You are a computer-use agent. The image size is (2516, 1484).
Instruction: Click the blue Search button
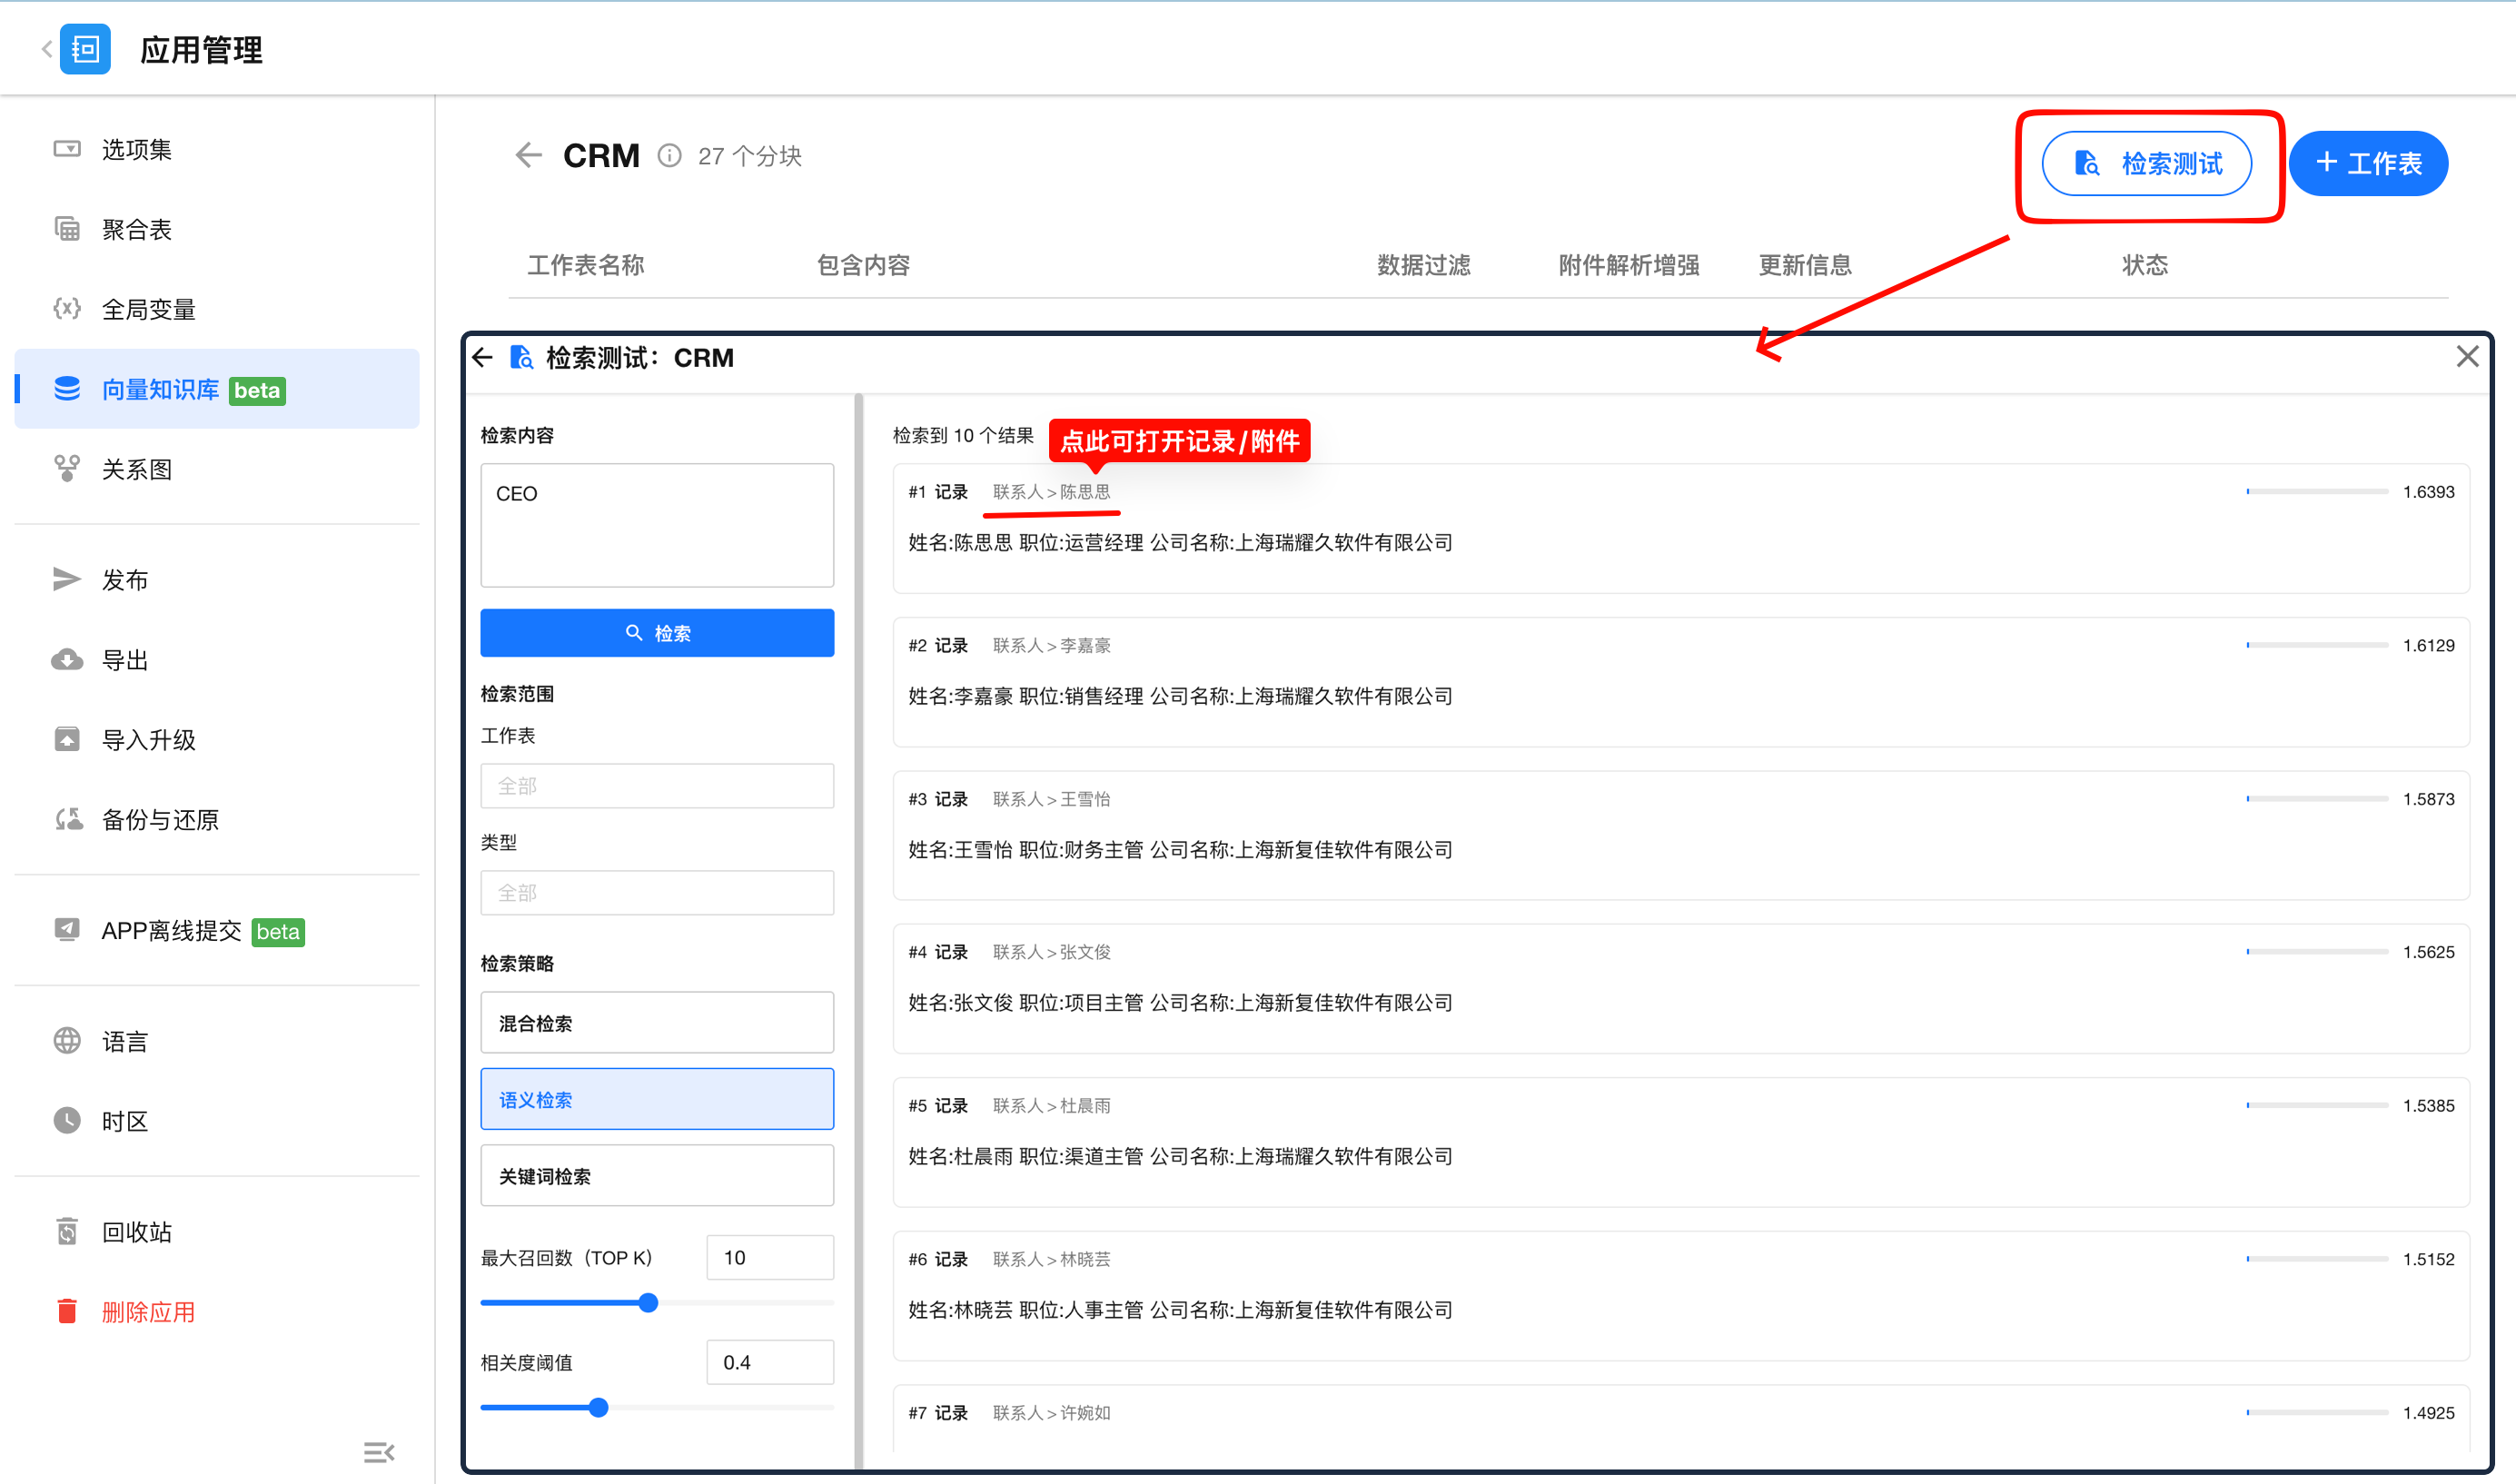point(657,633)
